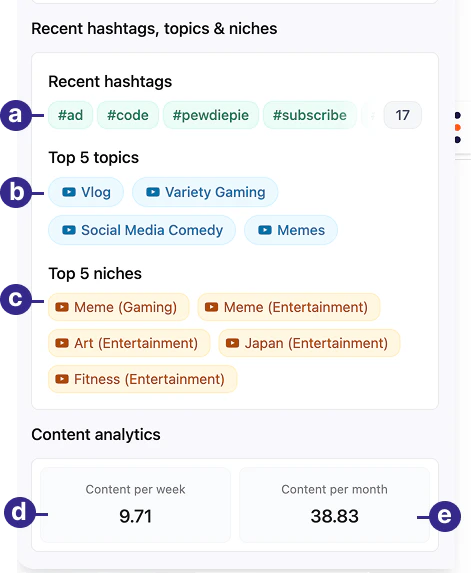Screen dimensions: 471x573
Task: Expand the 17 more hashtags badge
Action: coord(402,115)
